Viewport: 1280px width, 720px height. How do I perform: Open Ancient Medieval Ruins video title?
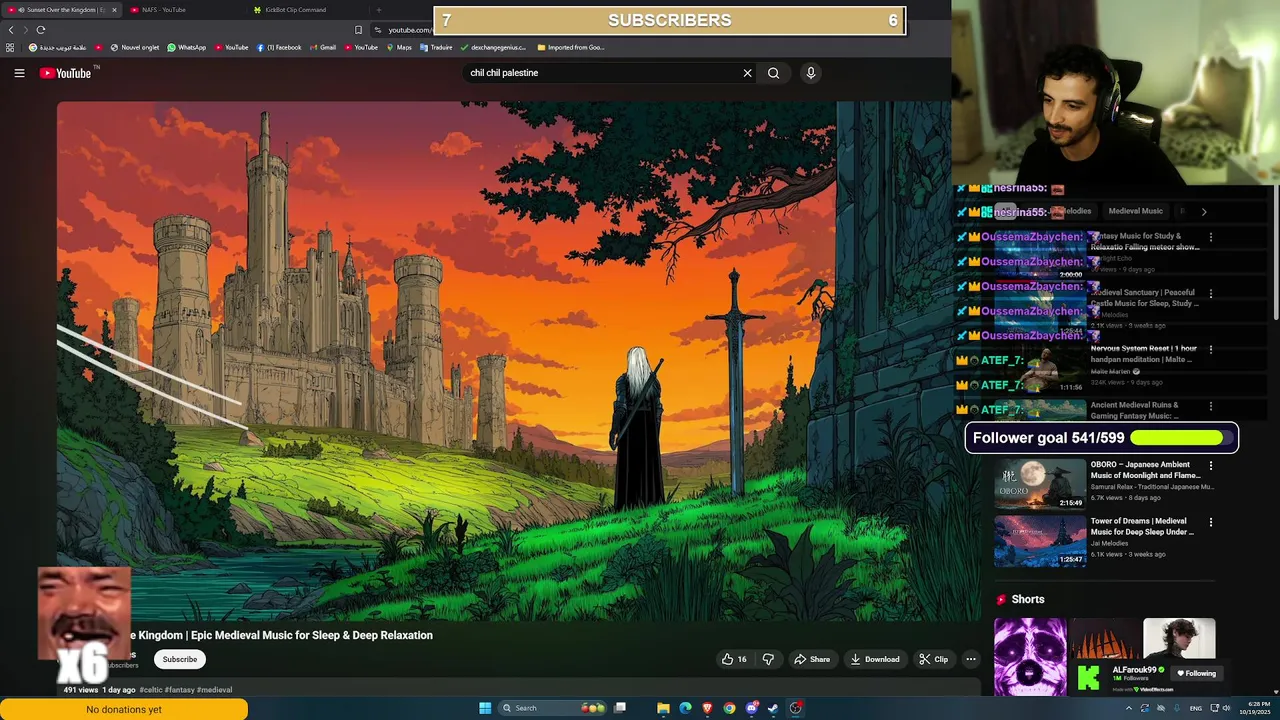[x=1135, y=410]
